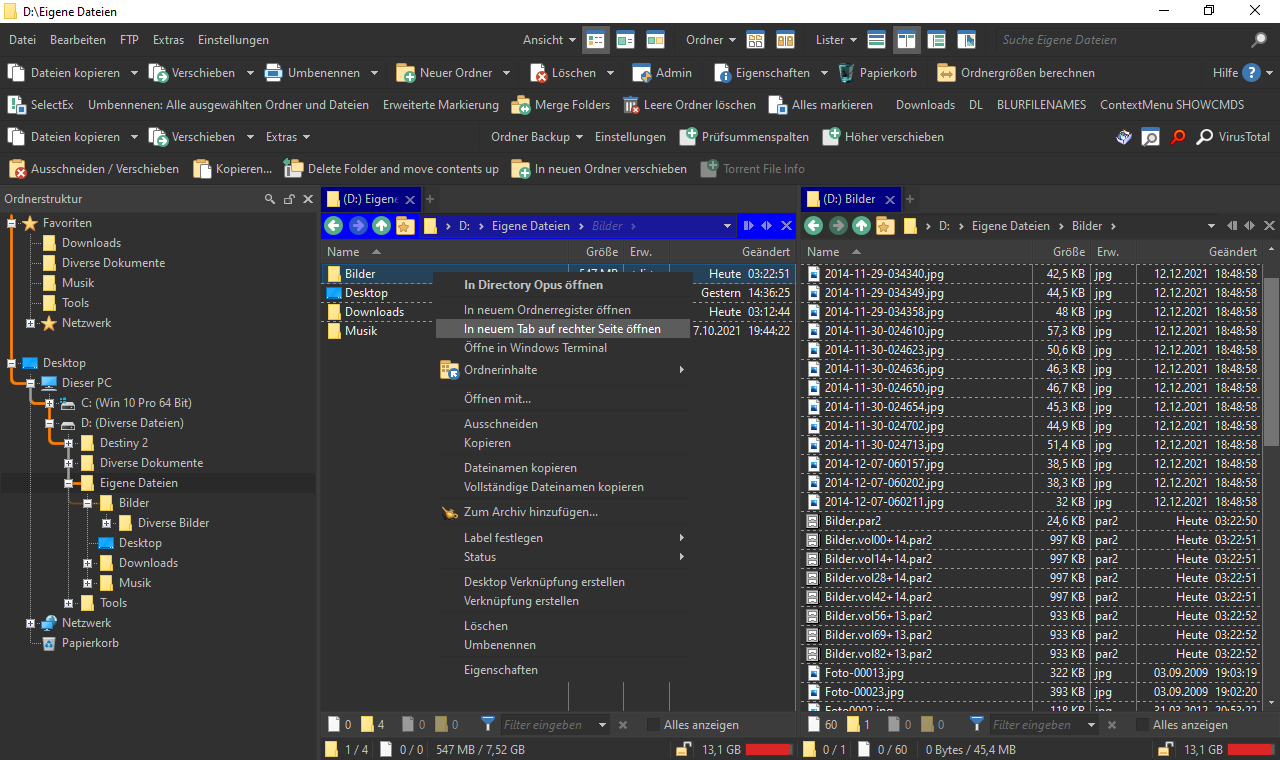Screen dimensions: 1280x760
Task: Click the Papierkorb recycle bin toolbar icon
Action: click(x=847, y=73)
